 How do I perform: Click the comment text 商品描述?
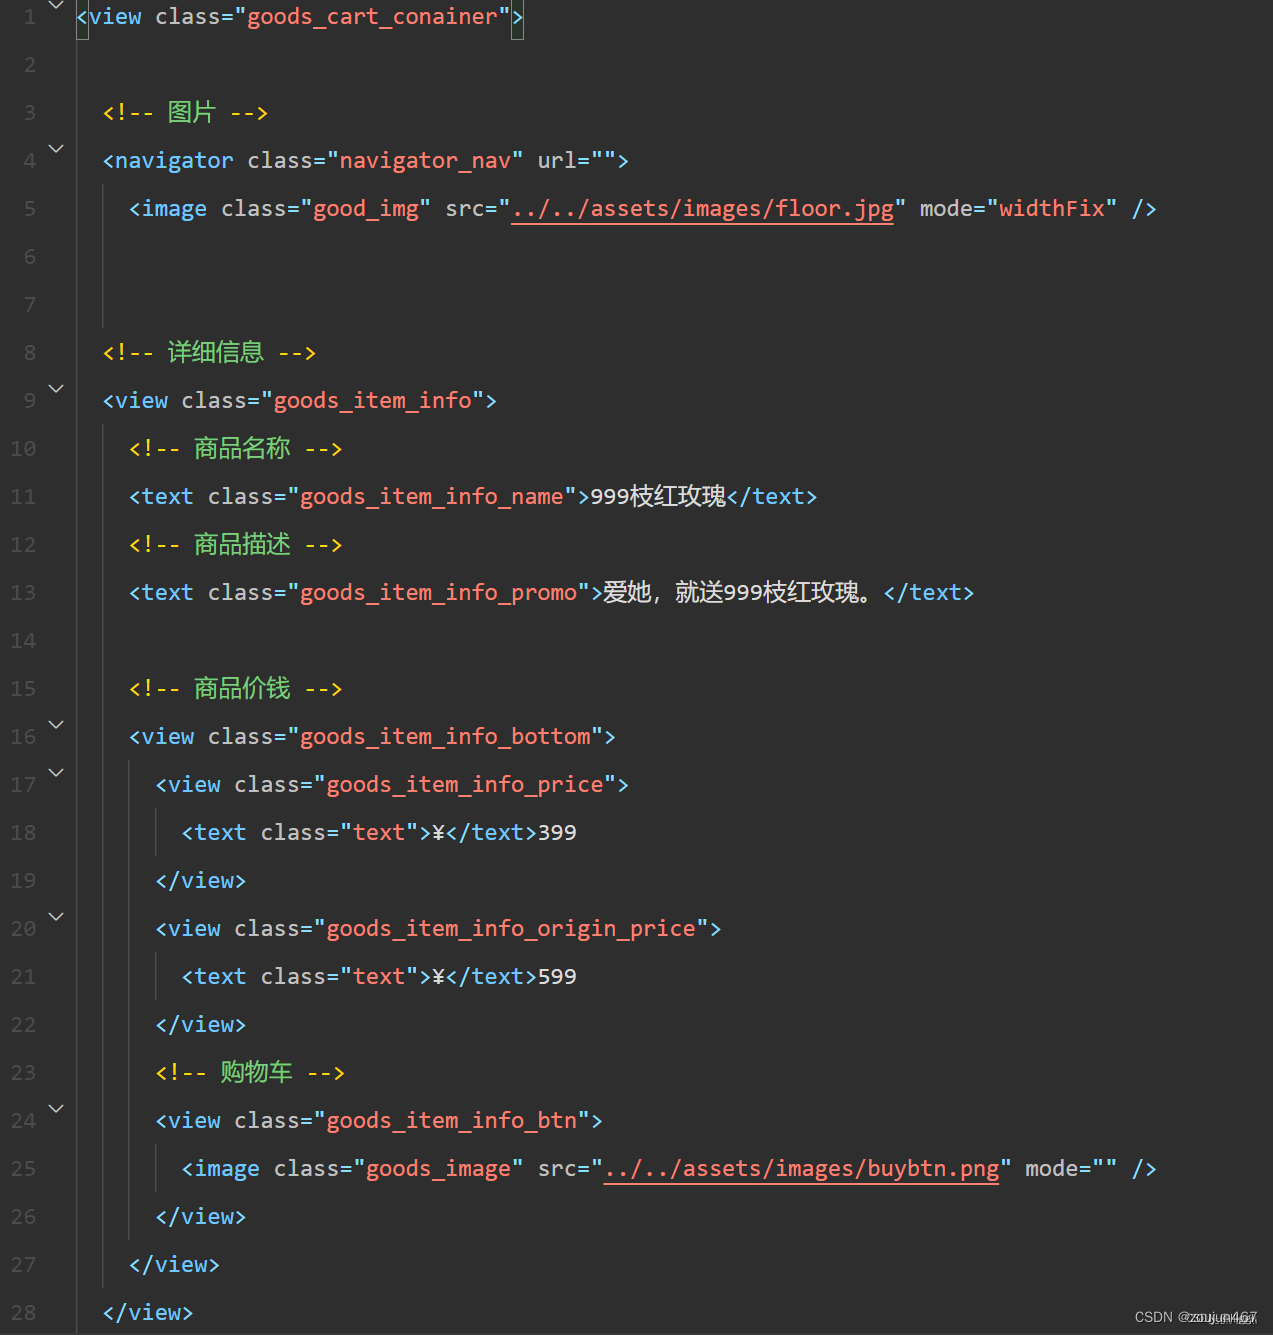pyautogui.click(x=242, y=544)
